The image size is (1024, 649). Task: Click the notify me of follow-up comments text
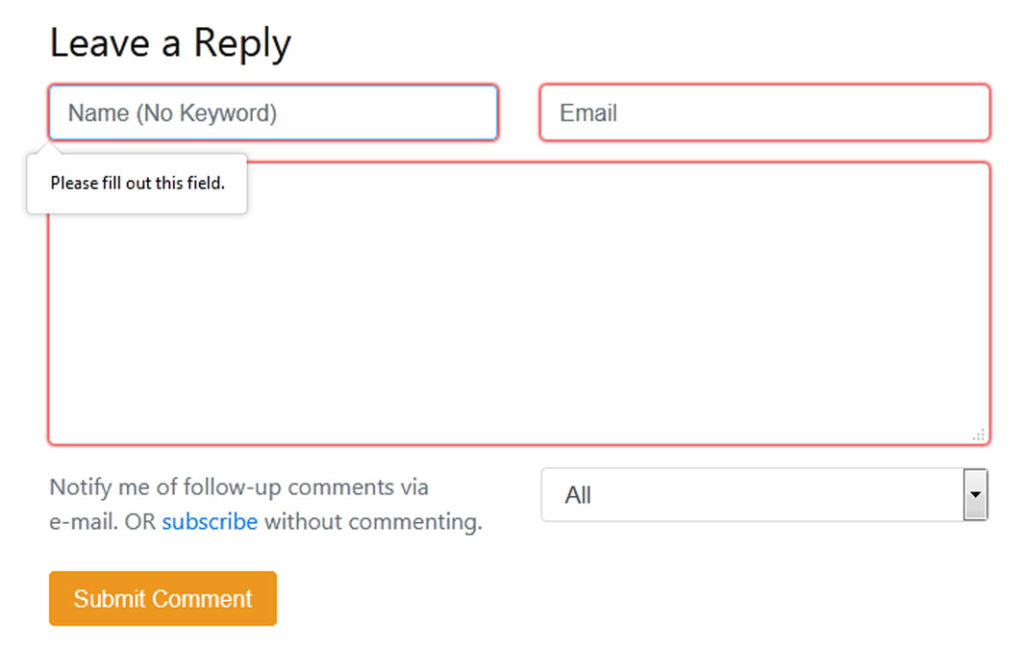coord(238,487)
